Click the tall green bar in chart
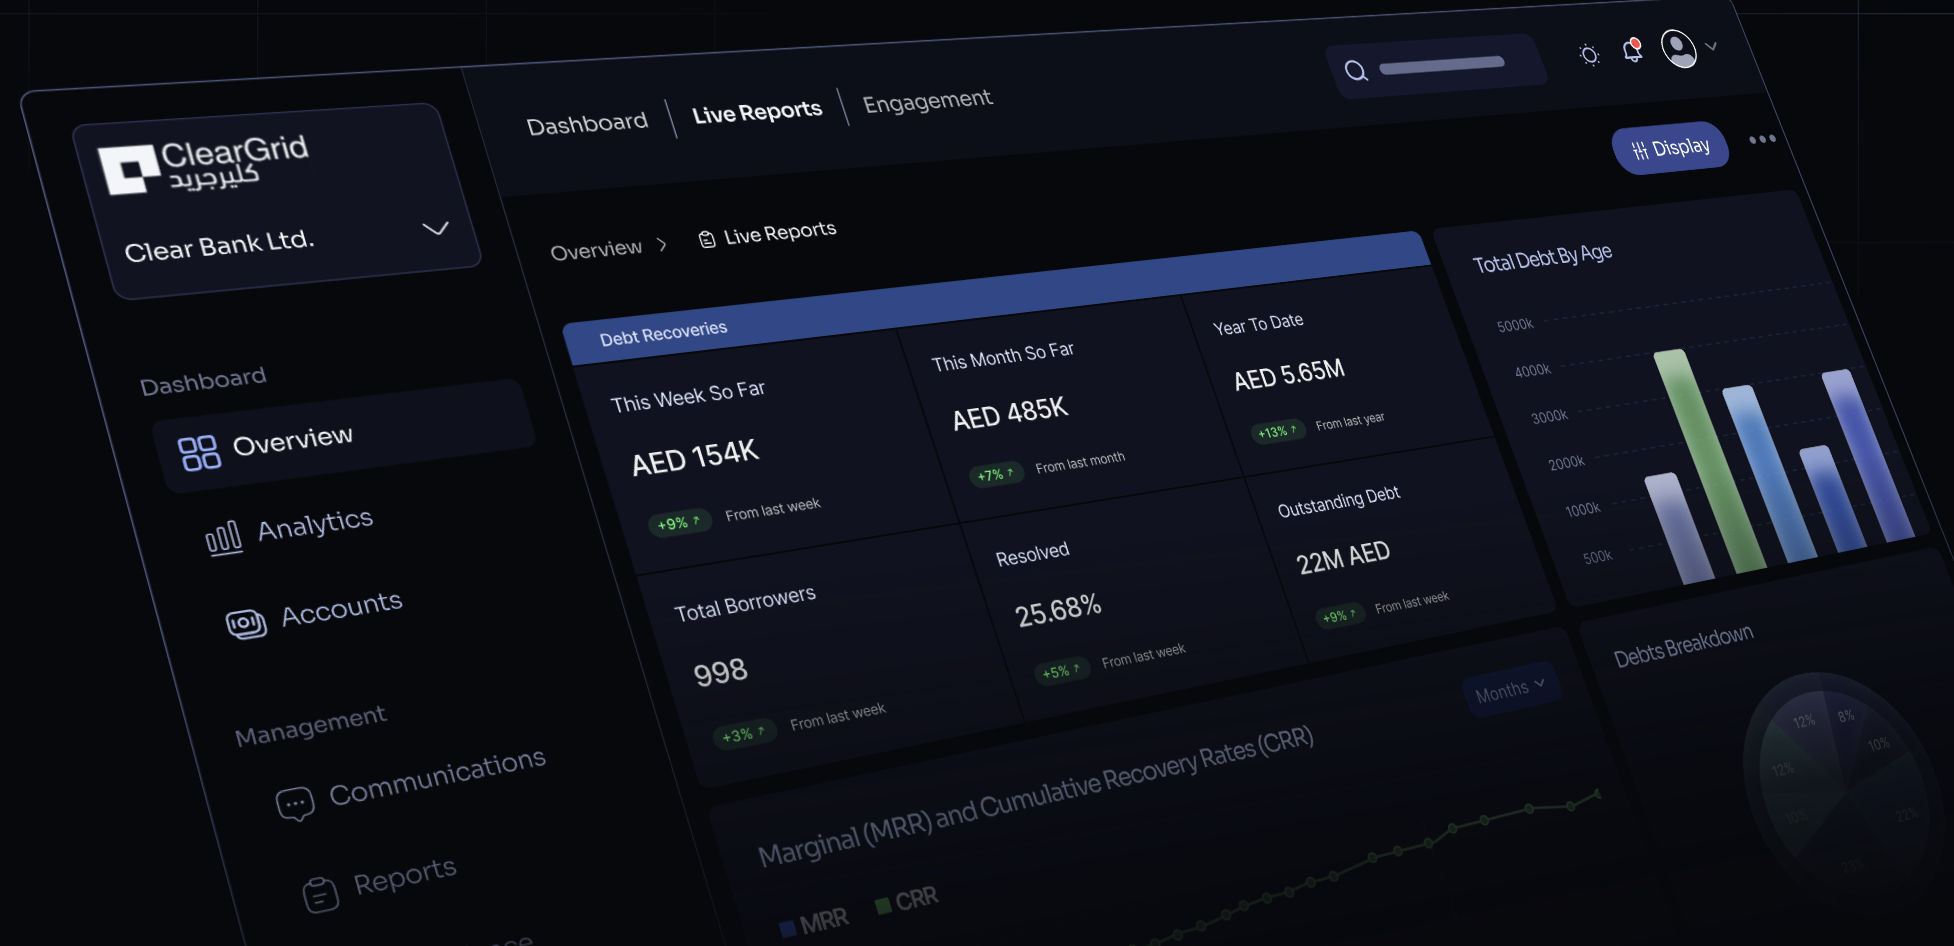The image size is (1954, 946). point(1709,460)
